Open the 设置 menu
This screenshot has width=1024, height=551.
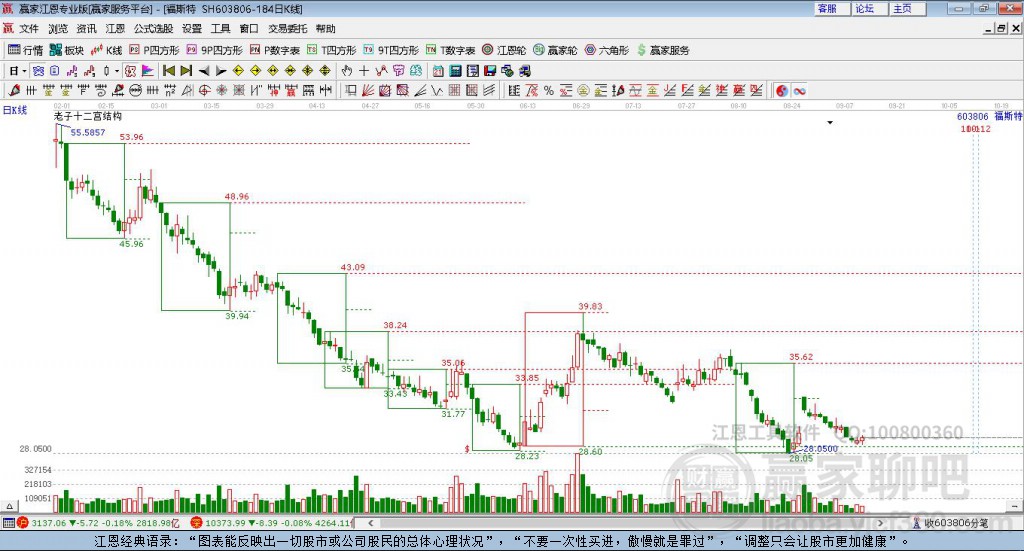(x=192, y=29)
